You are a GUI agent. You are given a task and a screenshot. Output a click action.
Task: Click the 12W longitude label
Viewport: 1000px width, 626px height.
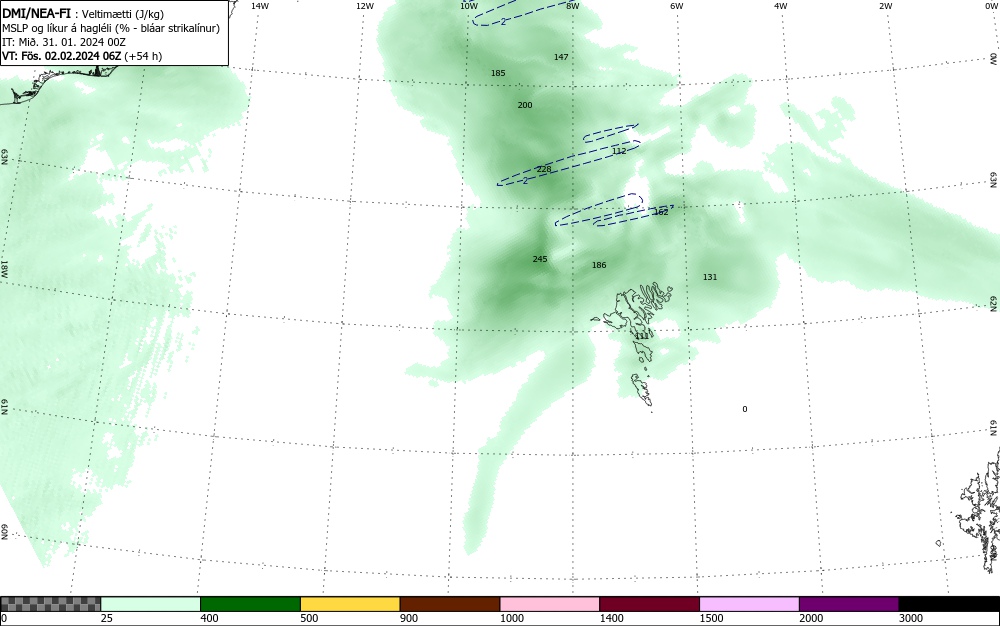(365, 6)
